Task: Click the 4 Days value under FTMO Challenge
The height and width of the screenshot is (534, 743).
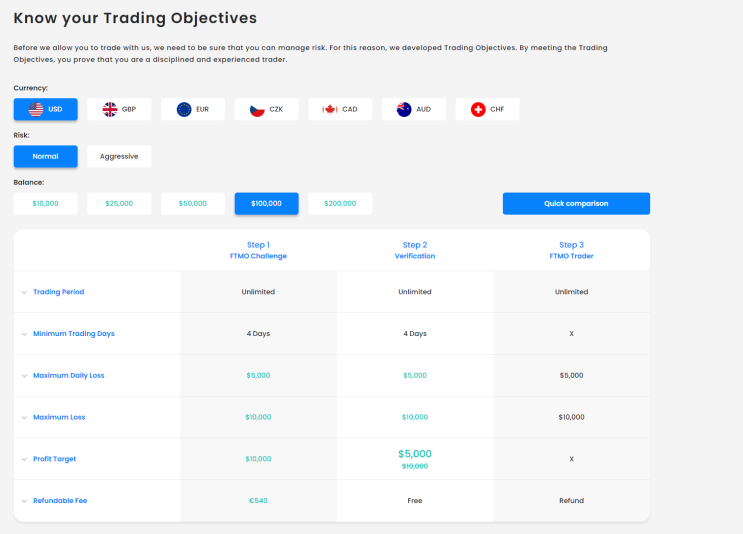Action: pyautogui.click(x=258, y=334)
